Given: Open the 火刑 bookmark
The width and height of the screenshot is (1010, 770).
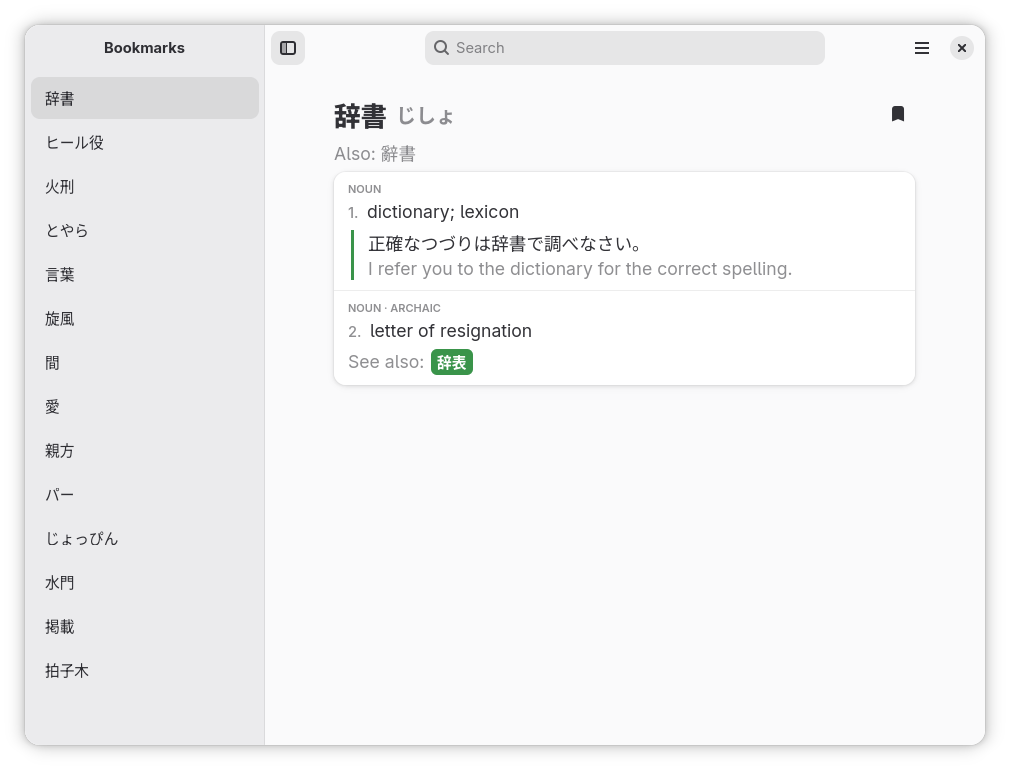Looking at the screenshot, I should point(145,187).
